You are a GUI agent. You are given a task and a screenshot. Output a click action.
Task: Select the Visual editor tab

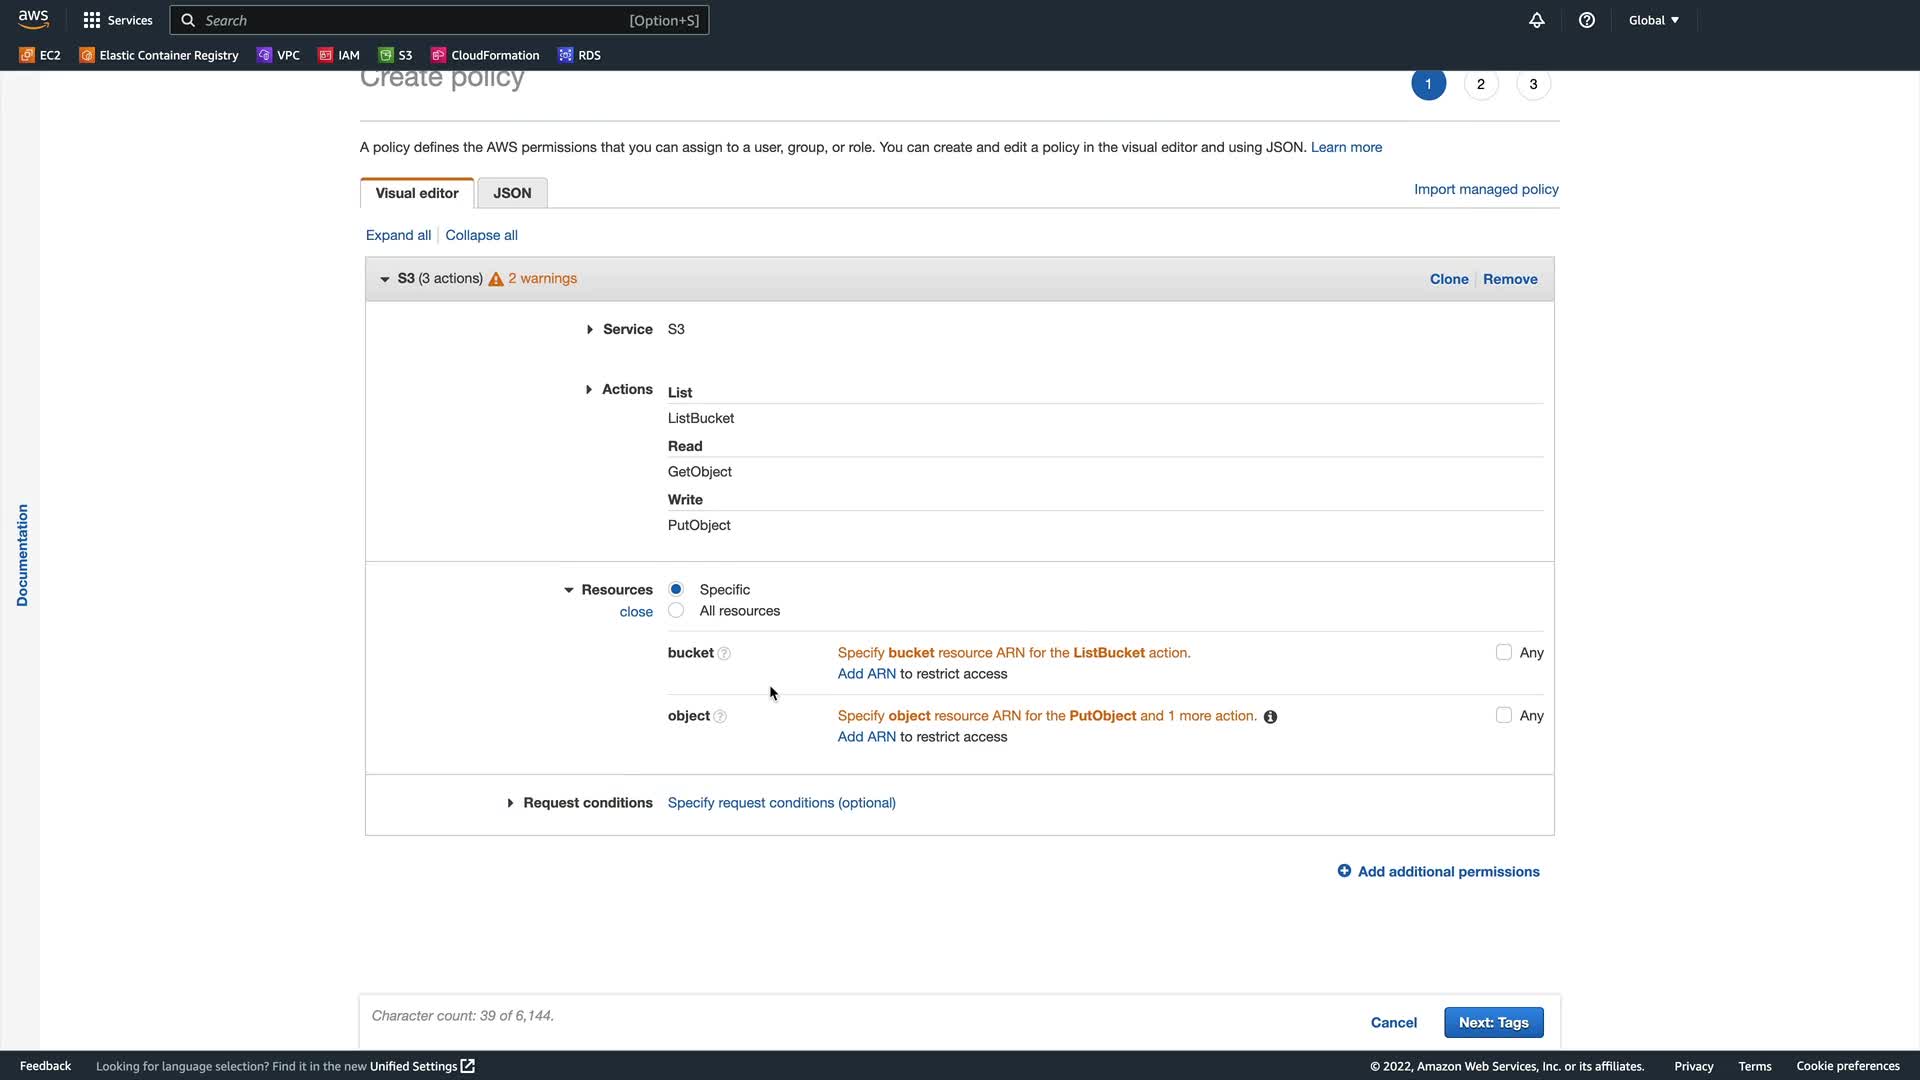tap(417, 193)
